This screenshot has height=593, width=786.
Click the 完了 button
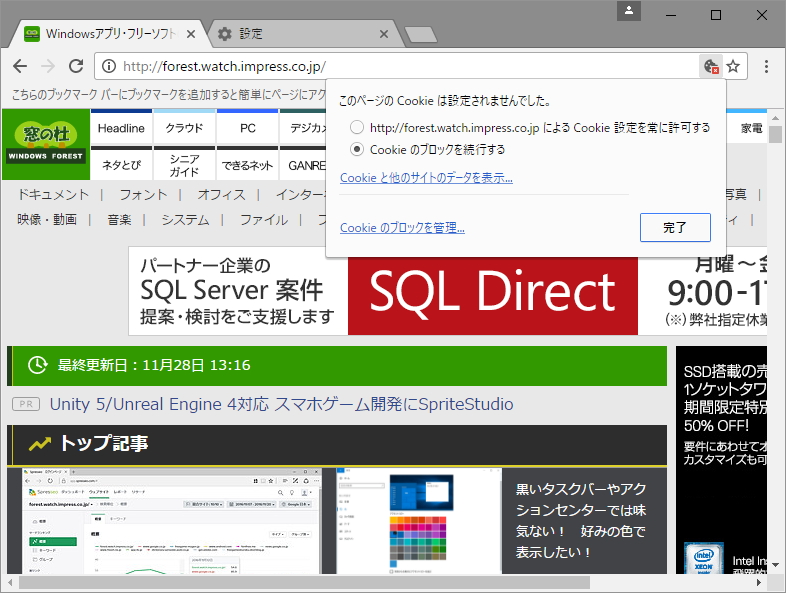[675, 228]
